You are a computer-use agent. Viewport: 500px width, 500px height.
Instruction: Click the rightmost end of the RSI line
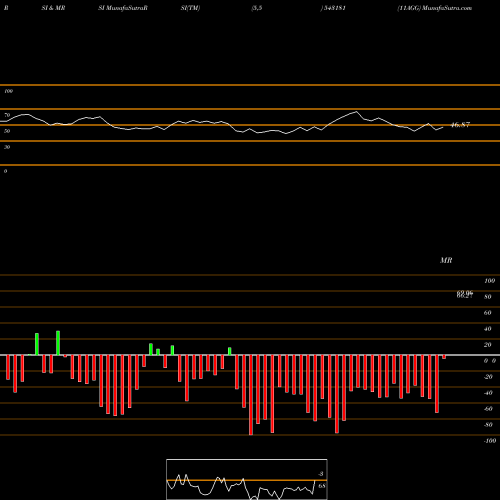point(443,127)
